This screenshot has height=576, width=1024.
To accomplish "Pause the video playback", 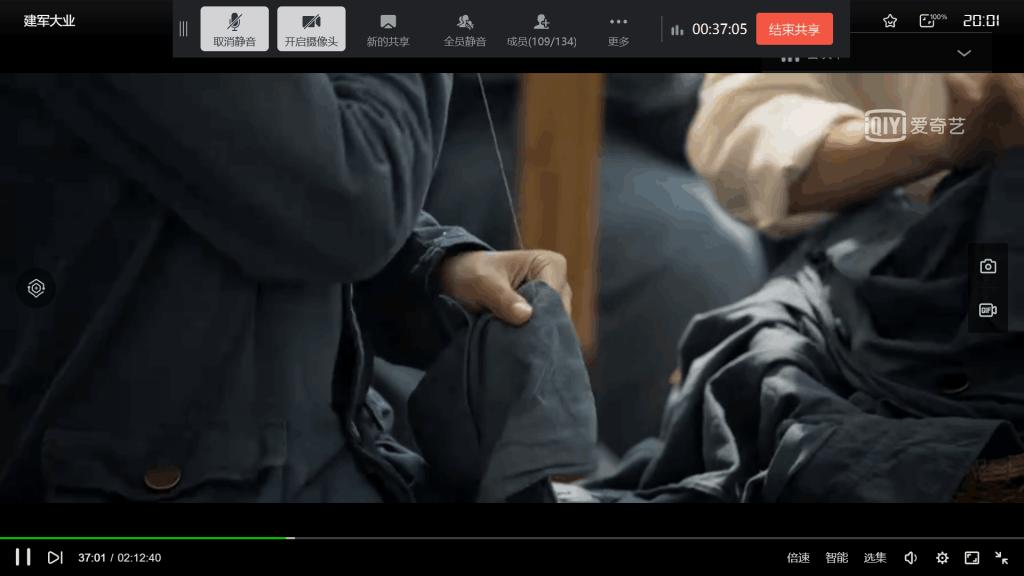I will click(22, 557).
